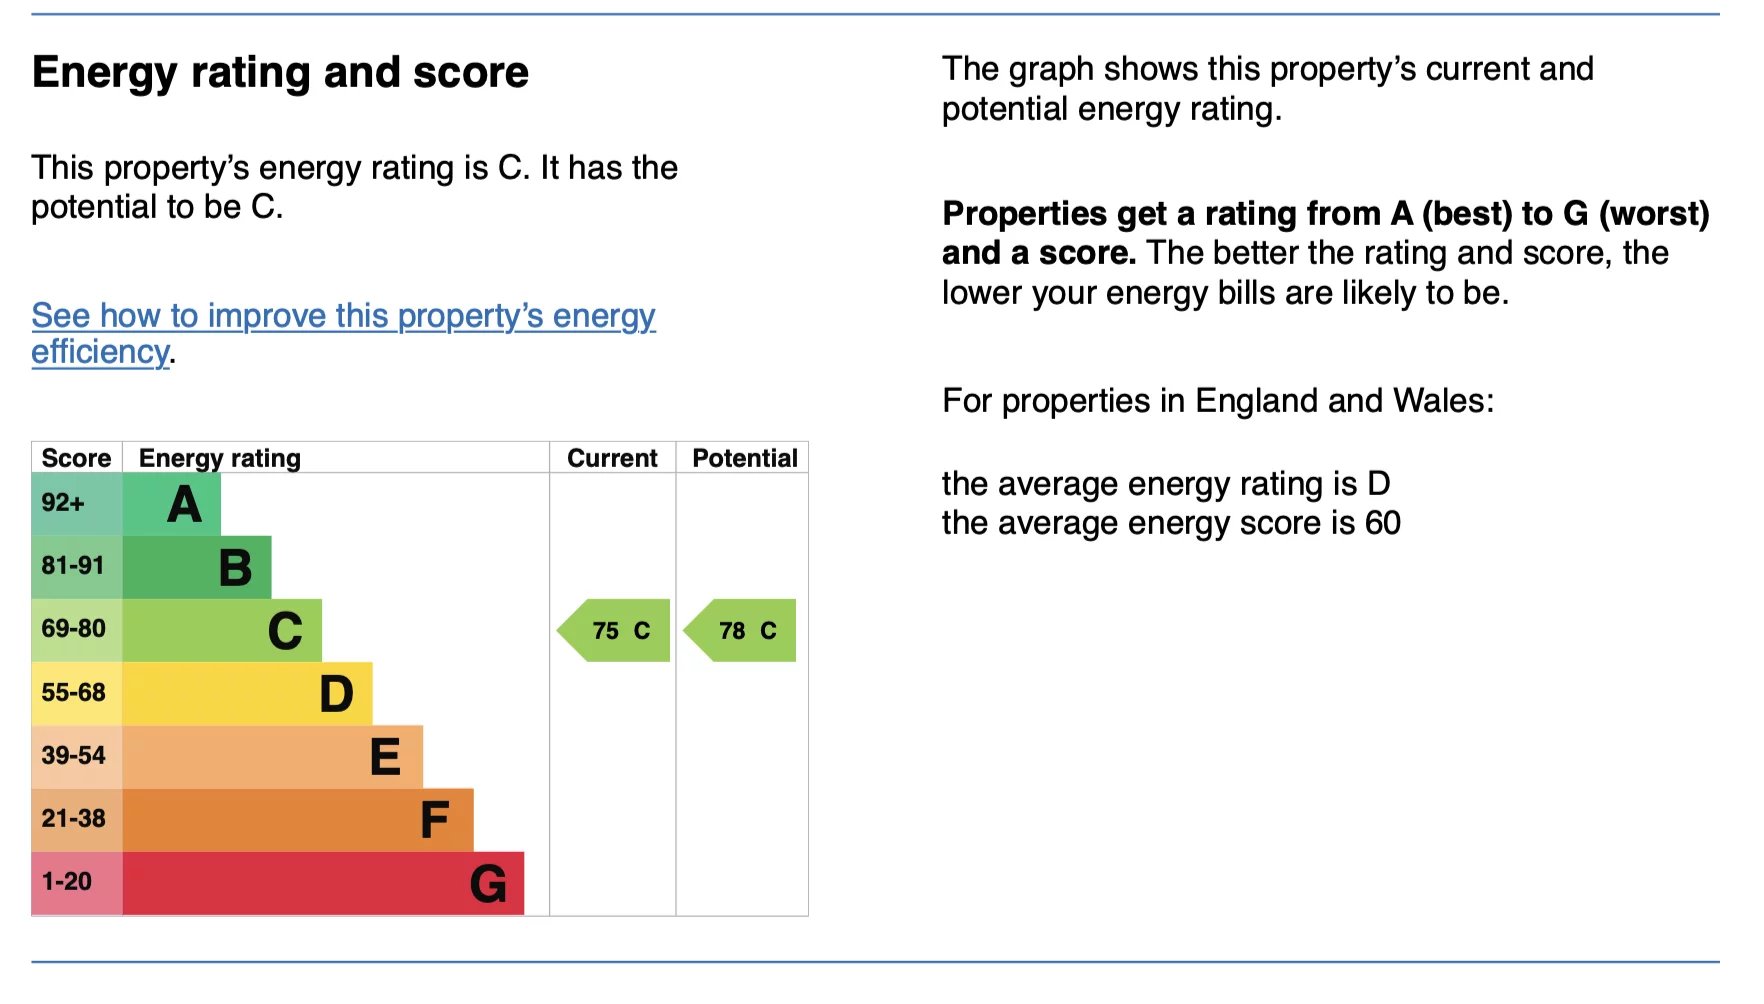Image resolution: width=1764 pixels, height=1004 pixels.
Task: Click the Current column header
Action: 612,458
